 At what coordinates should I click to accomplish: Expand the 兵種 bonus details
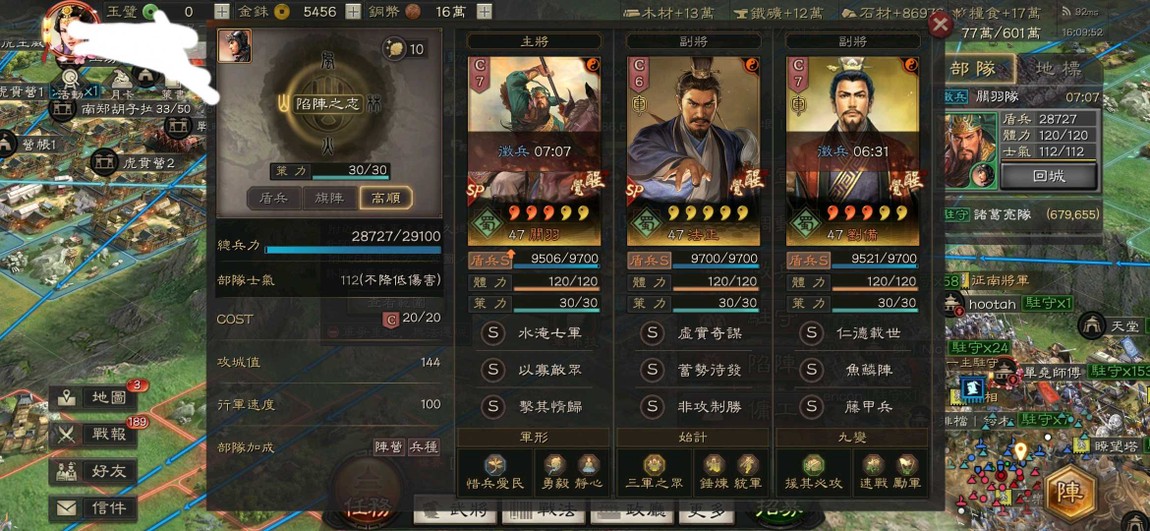pos(424,447)
